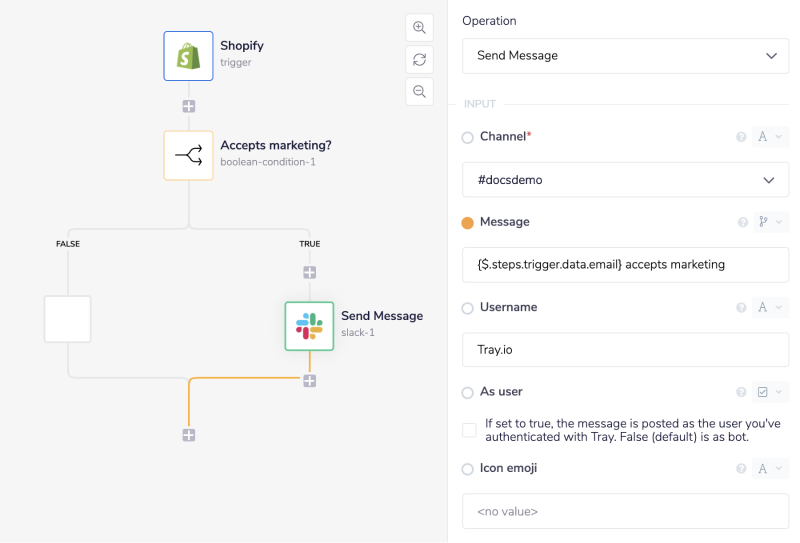Select the Username radio button
Screen dimensions: 800x543
click(467, 308)
